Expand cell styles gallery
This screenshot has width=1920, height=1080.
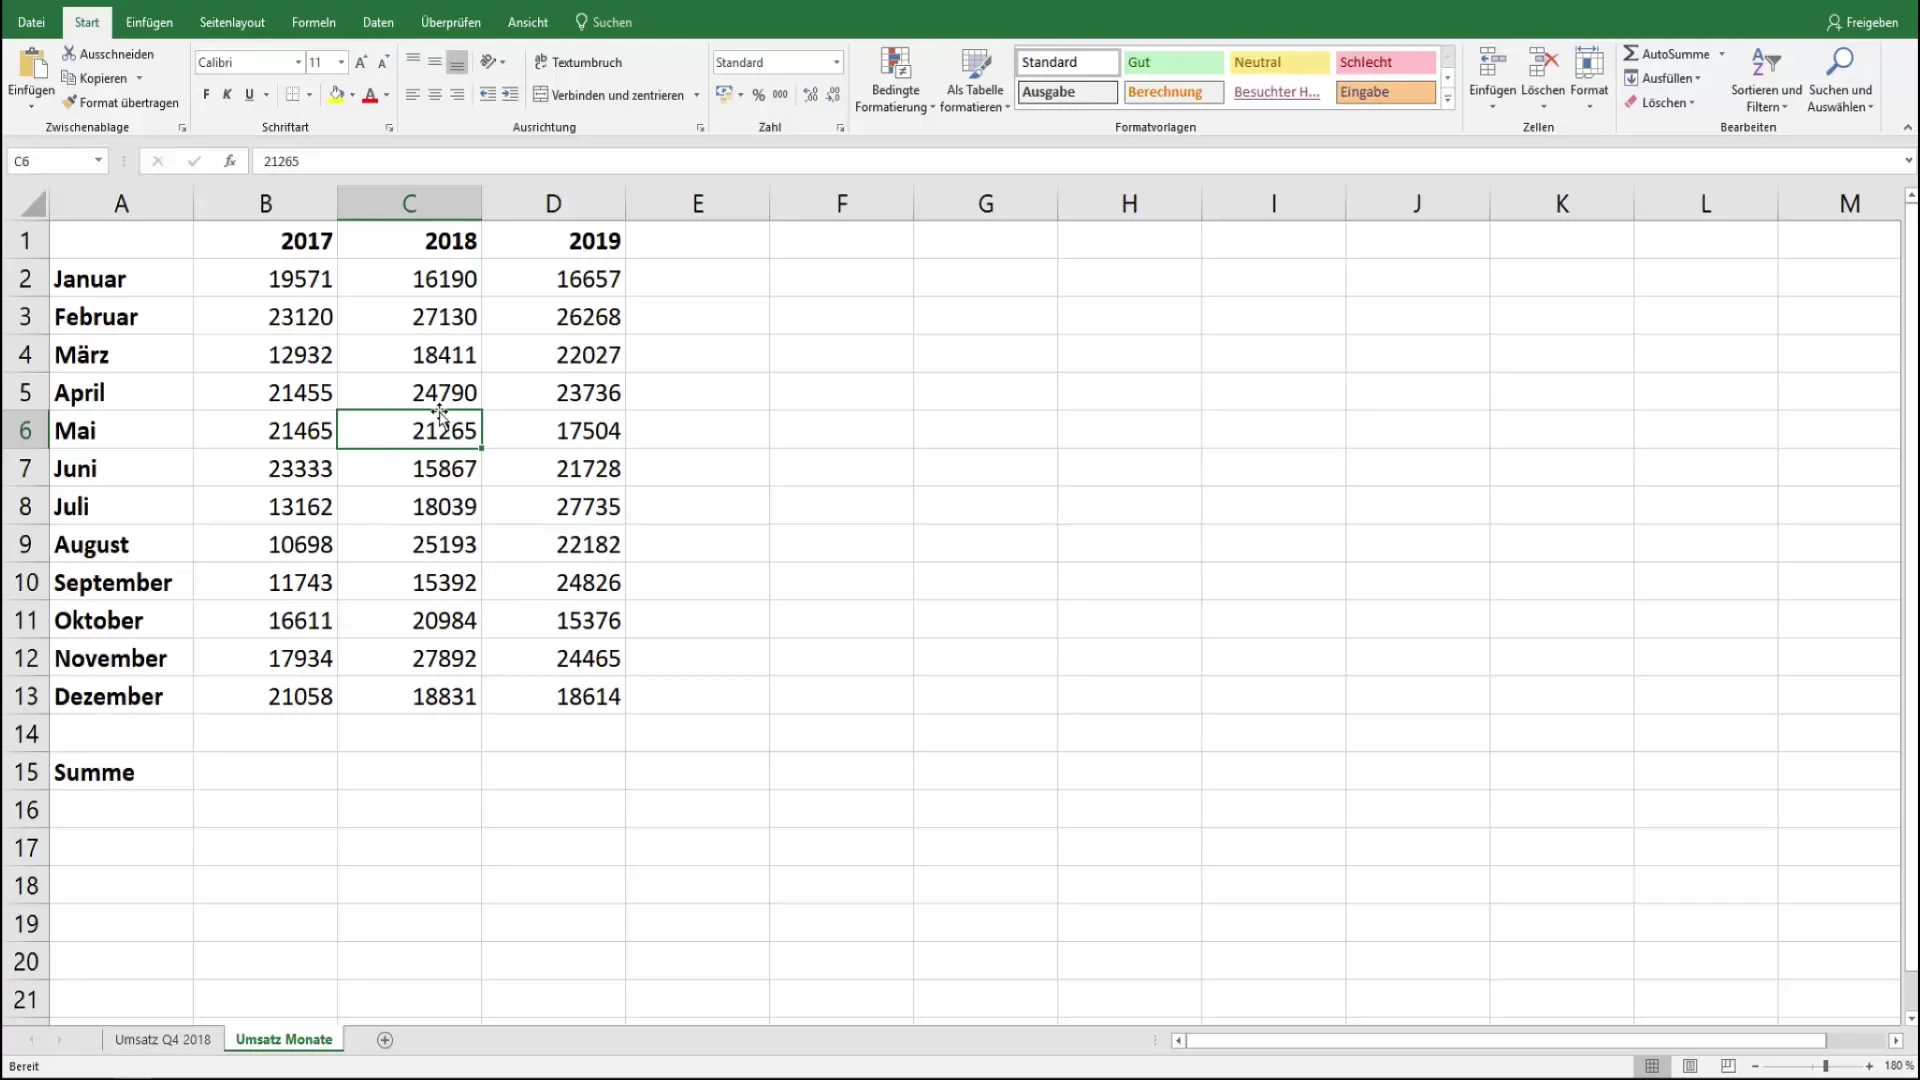(1447, 98)
